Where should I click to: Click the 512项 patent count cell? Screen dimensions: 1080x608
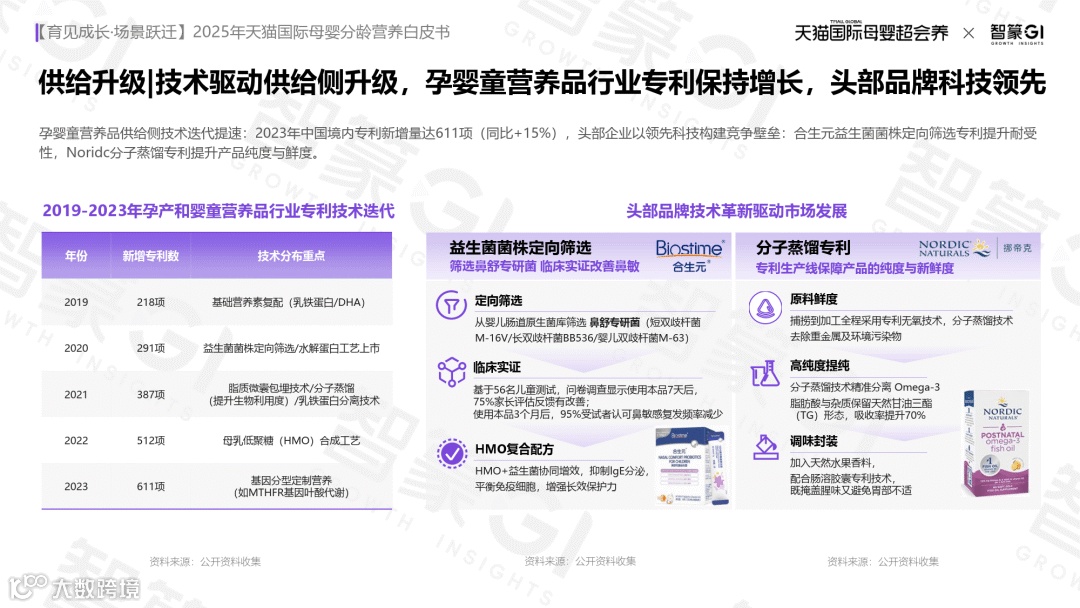[150, 441]
